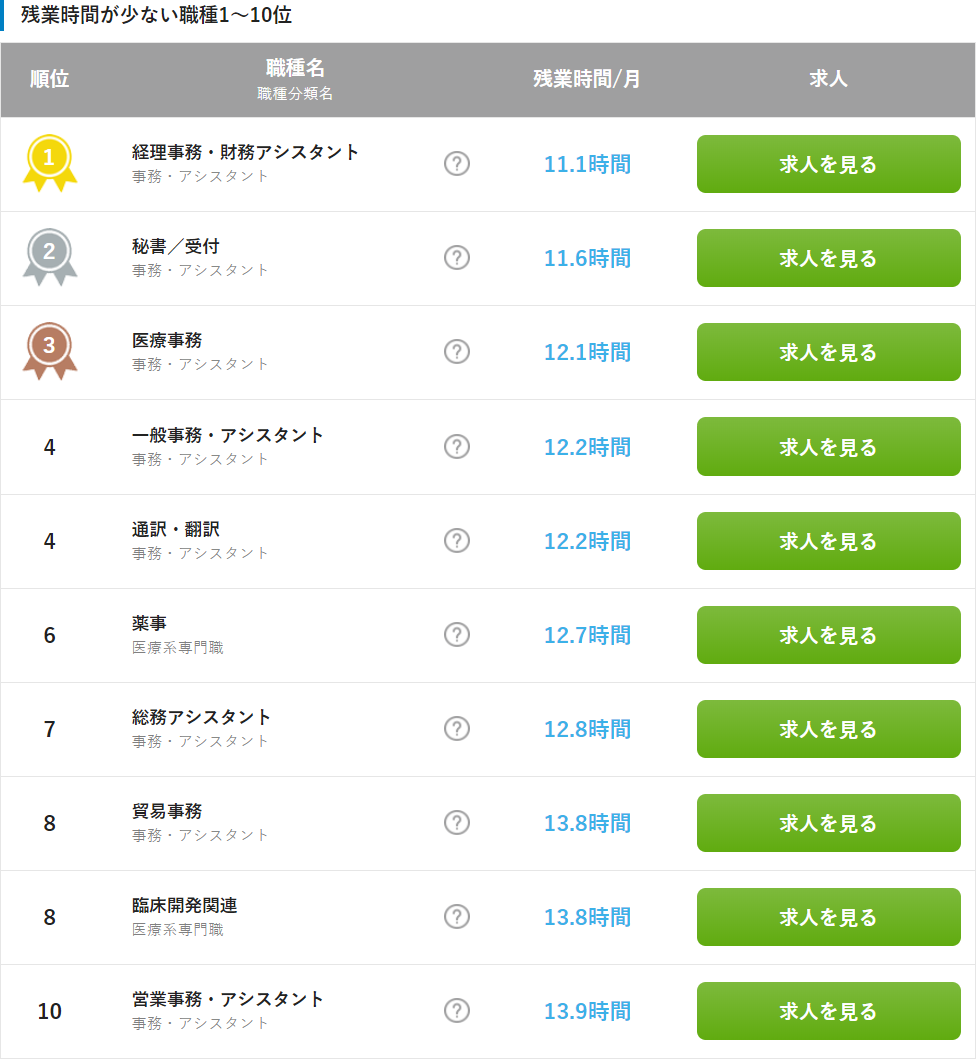Show help for 貿易事務
The height and width of the screenshot is (1059, 976).
(x=457, y=822)
